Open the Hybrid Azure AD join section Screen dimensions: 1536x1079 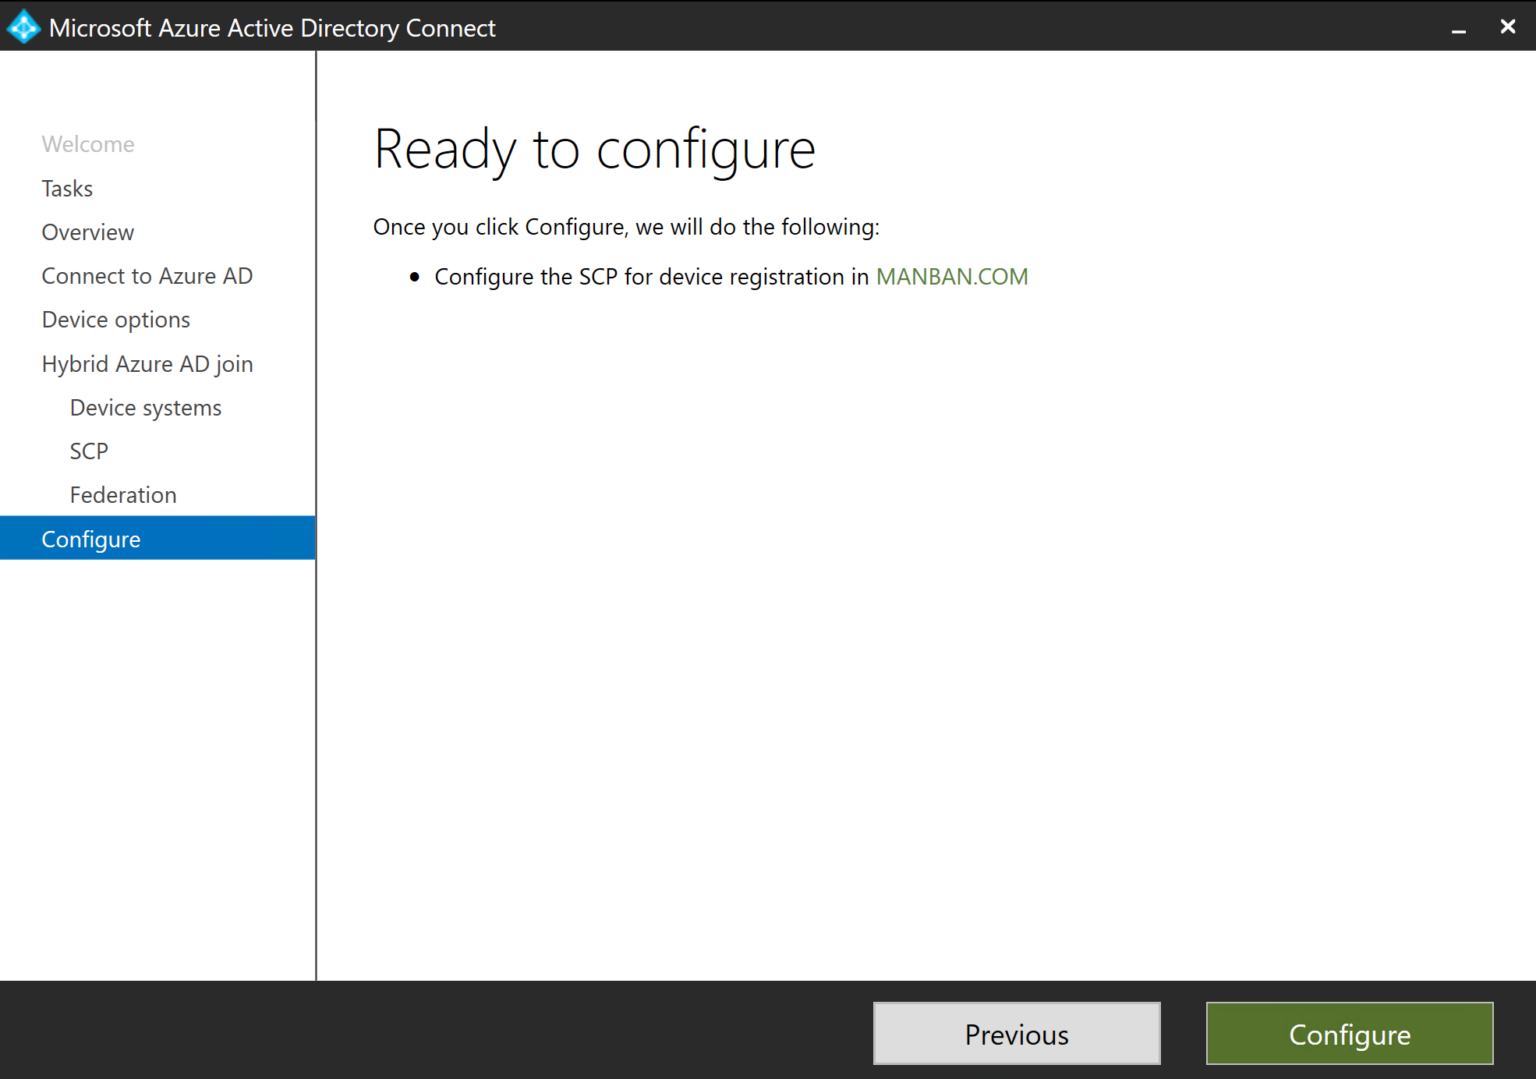(147, 363)
